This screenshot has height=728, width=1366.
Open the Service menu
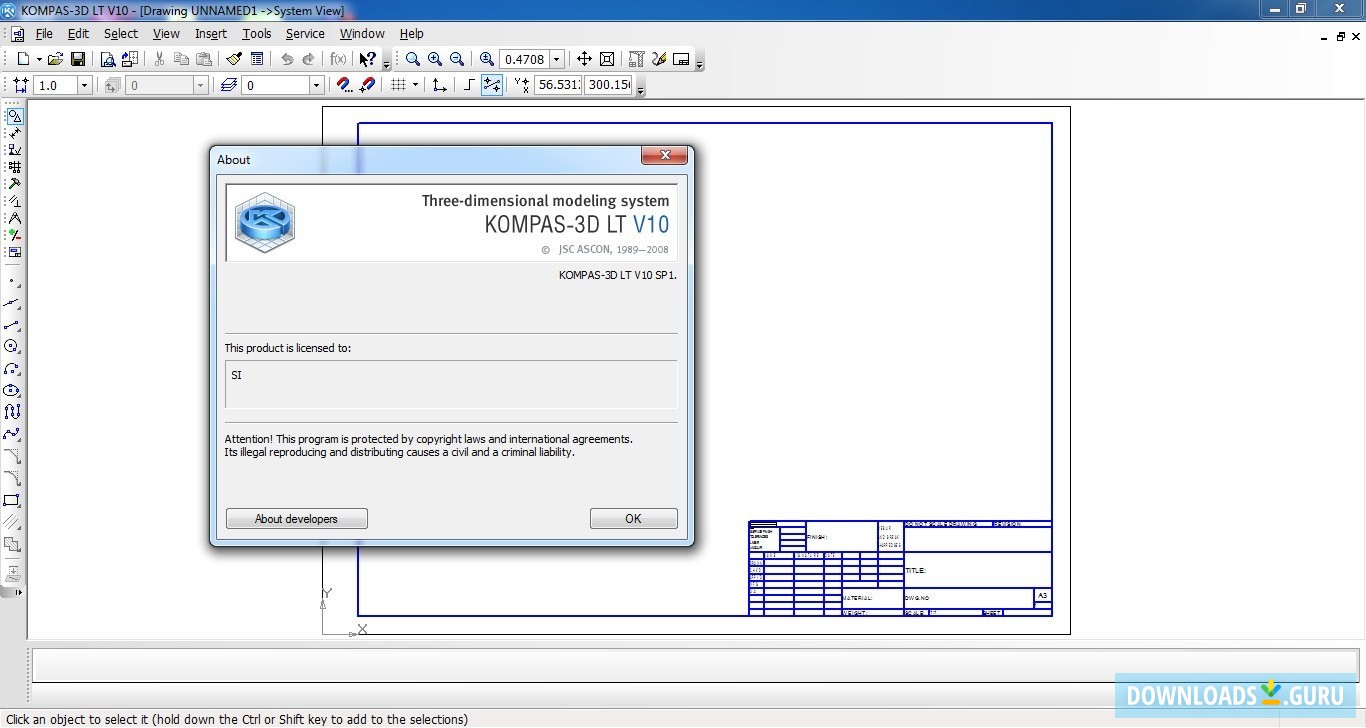[305, 33]
